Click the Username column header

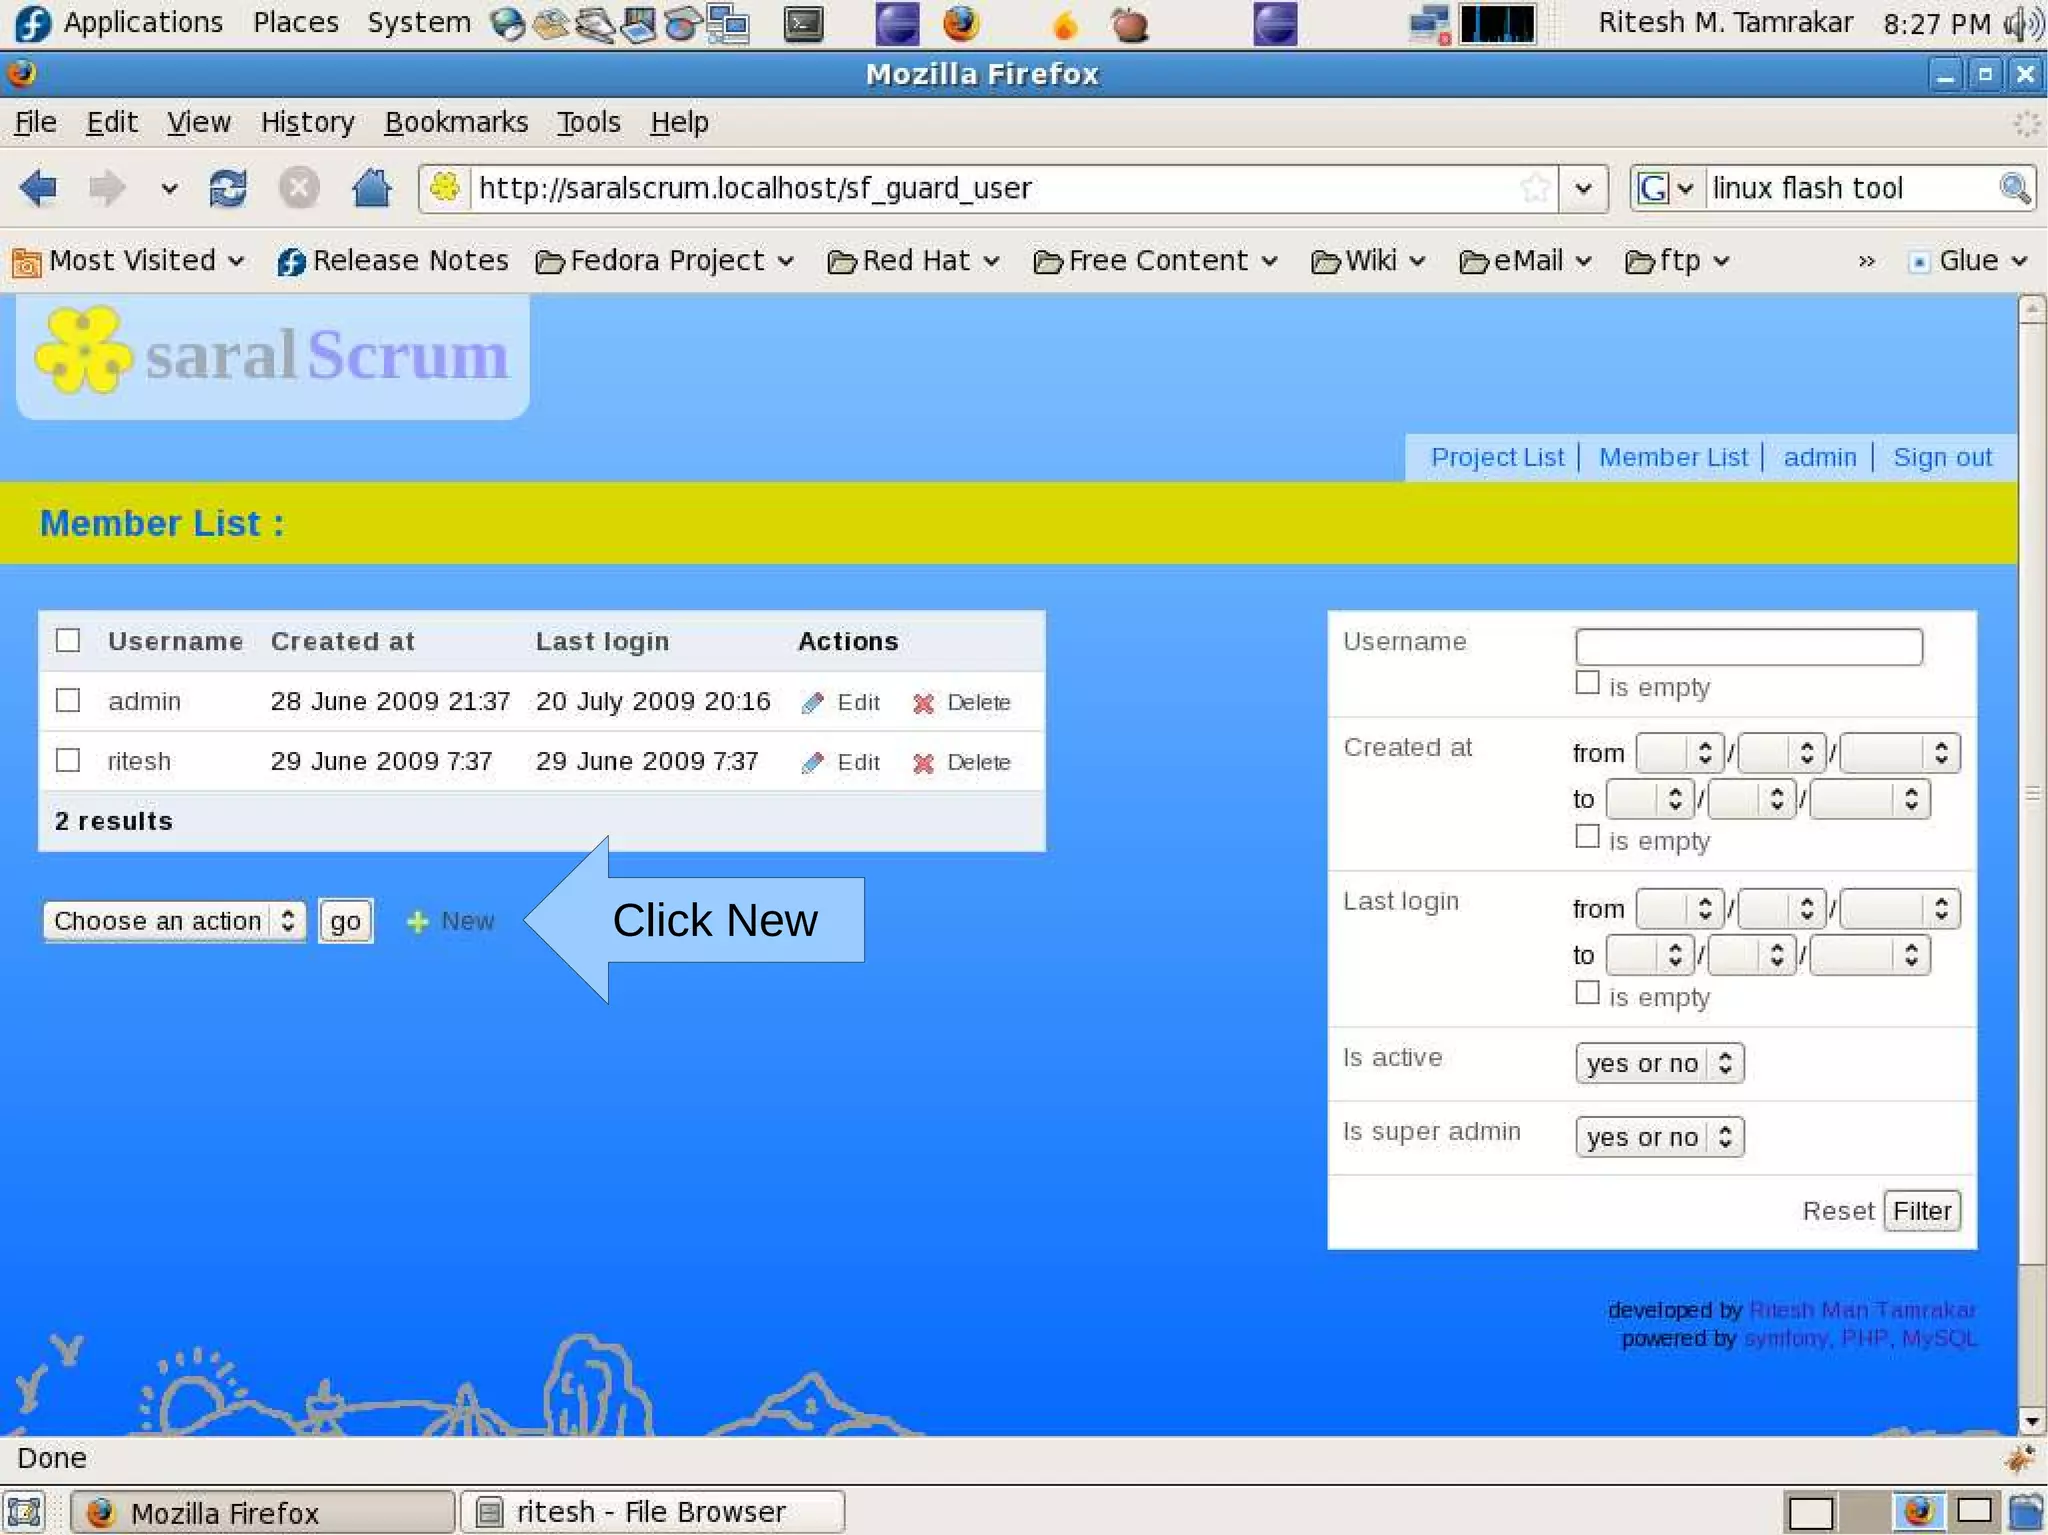(x=176, y=642)
